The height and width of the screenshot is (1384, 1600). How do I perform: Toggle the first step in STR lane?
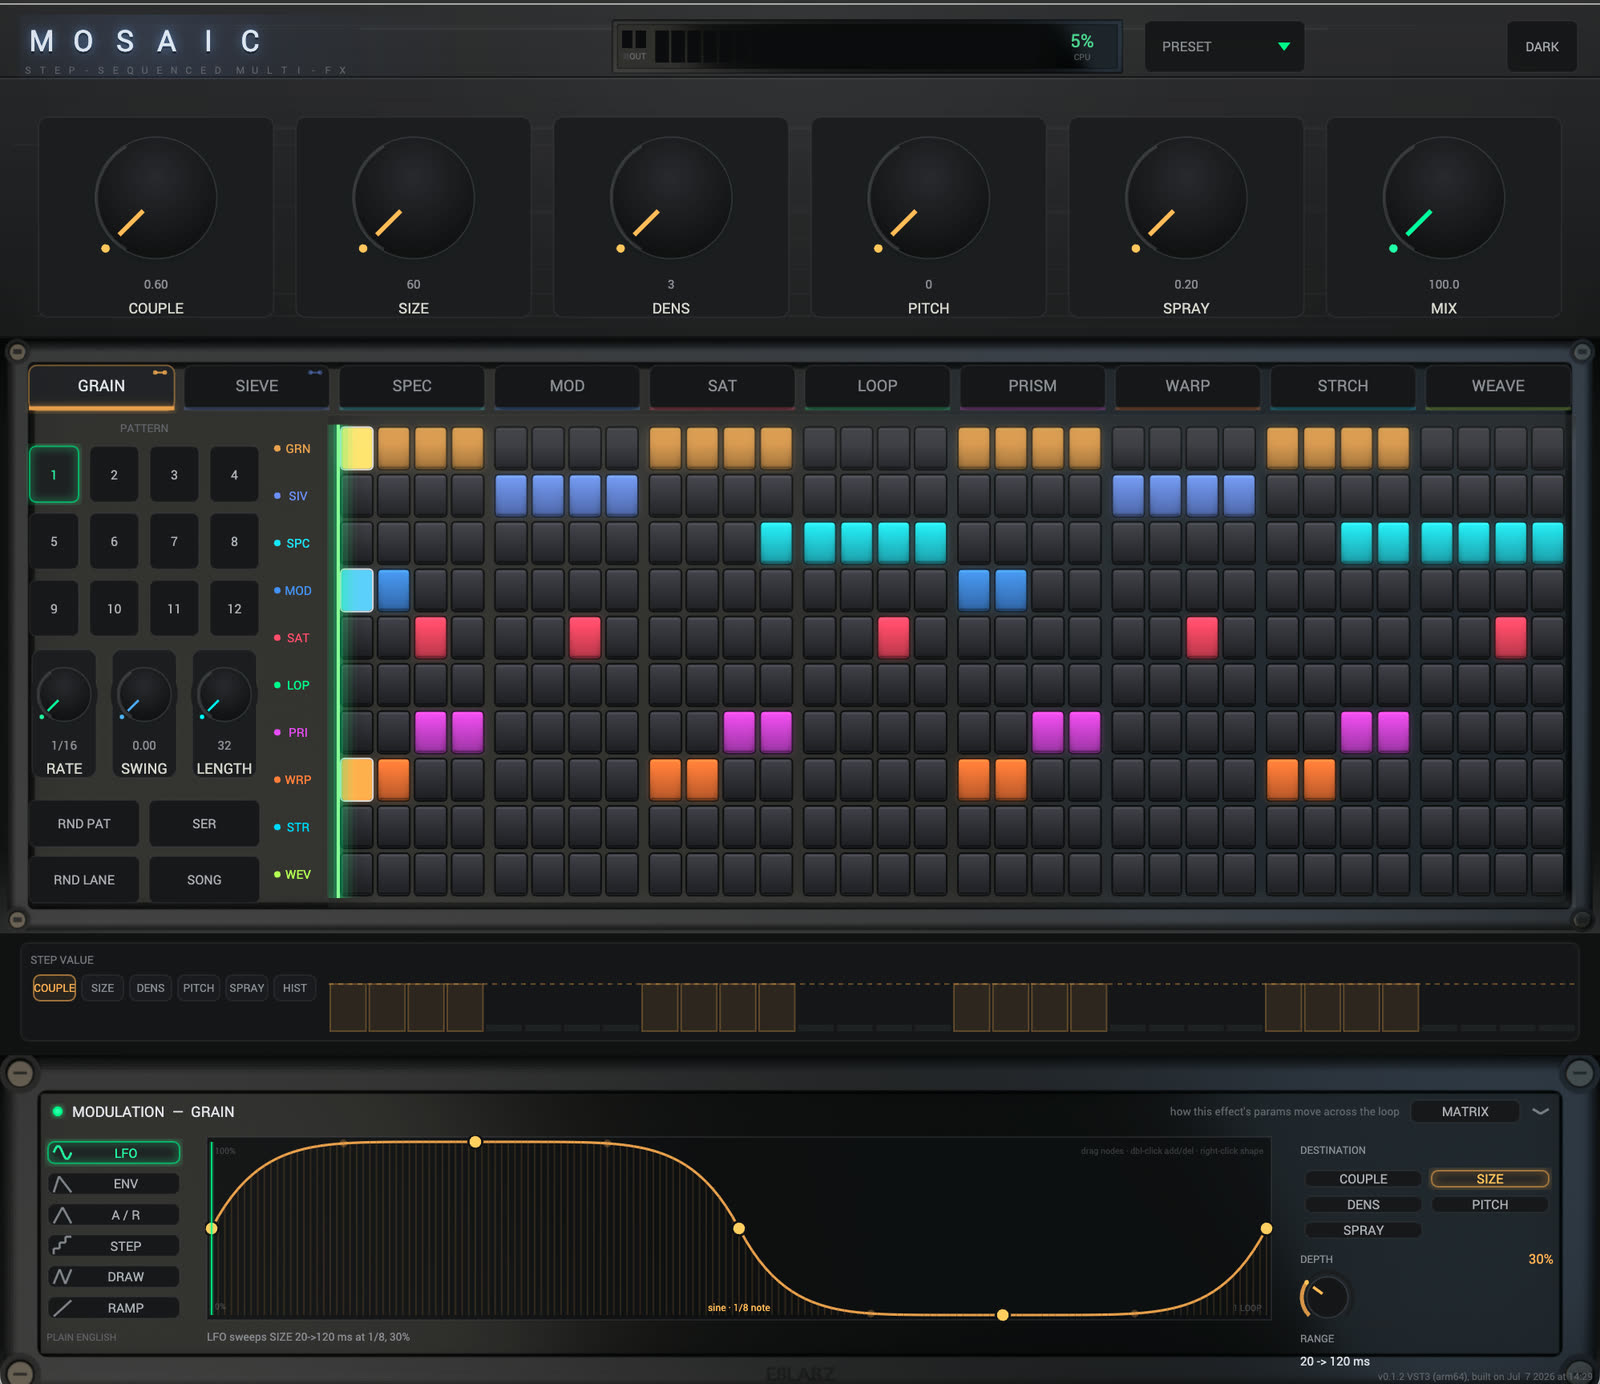[357, 827]
